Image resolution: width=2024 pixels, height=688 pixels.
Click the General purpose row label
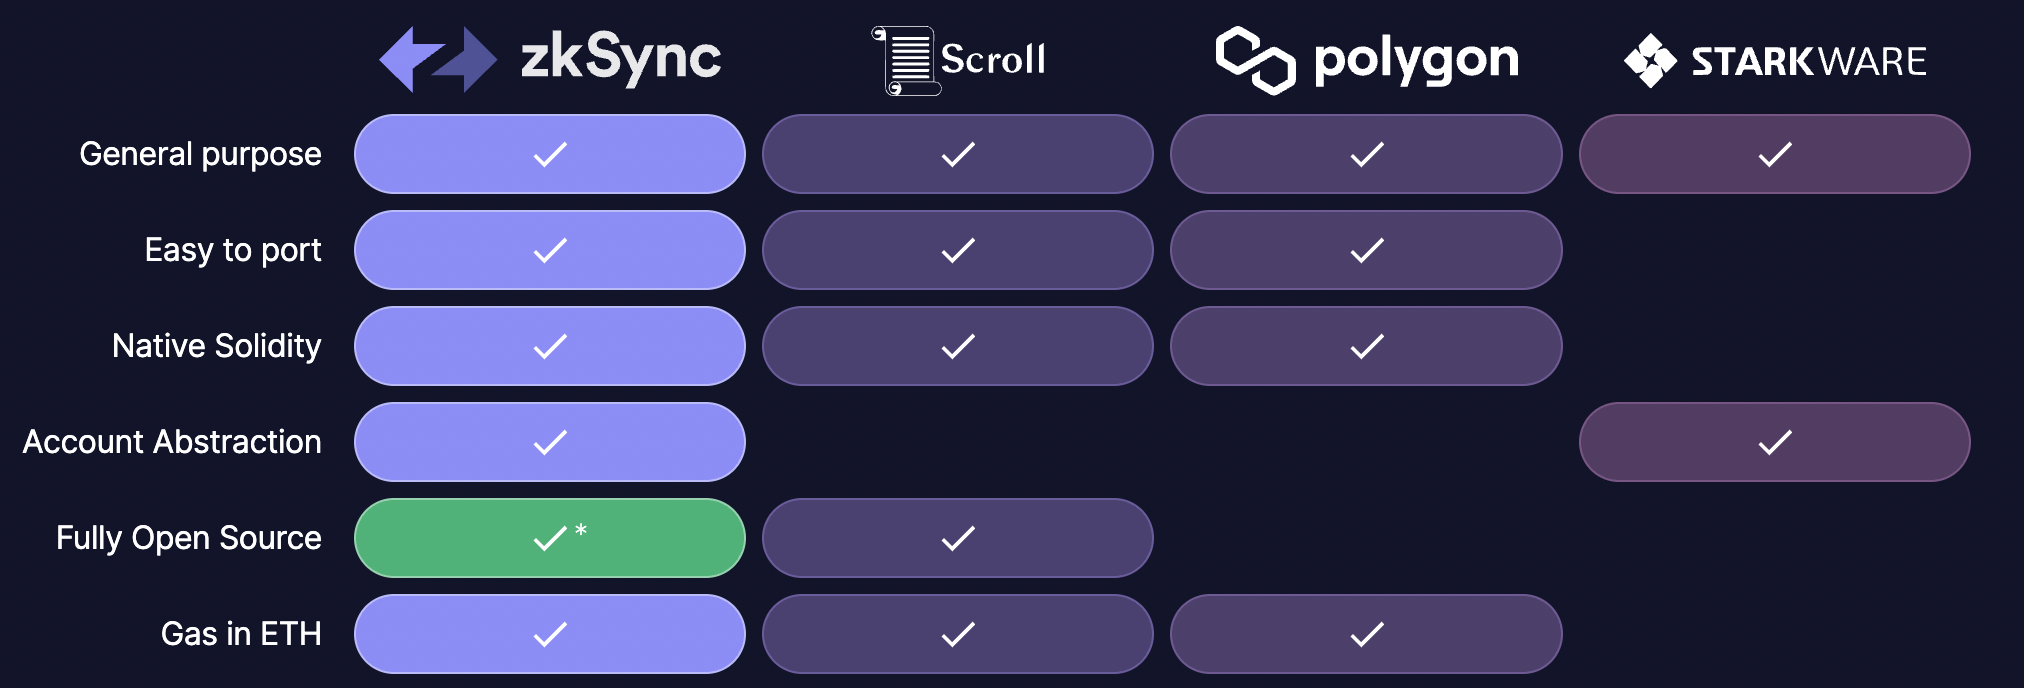tap(200, 154)
